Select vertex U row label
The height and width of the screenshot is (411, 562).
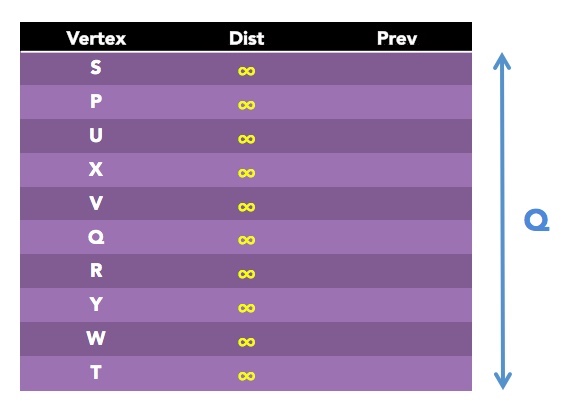pyautogui.click(x=96, y=135)
